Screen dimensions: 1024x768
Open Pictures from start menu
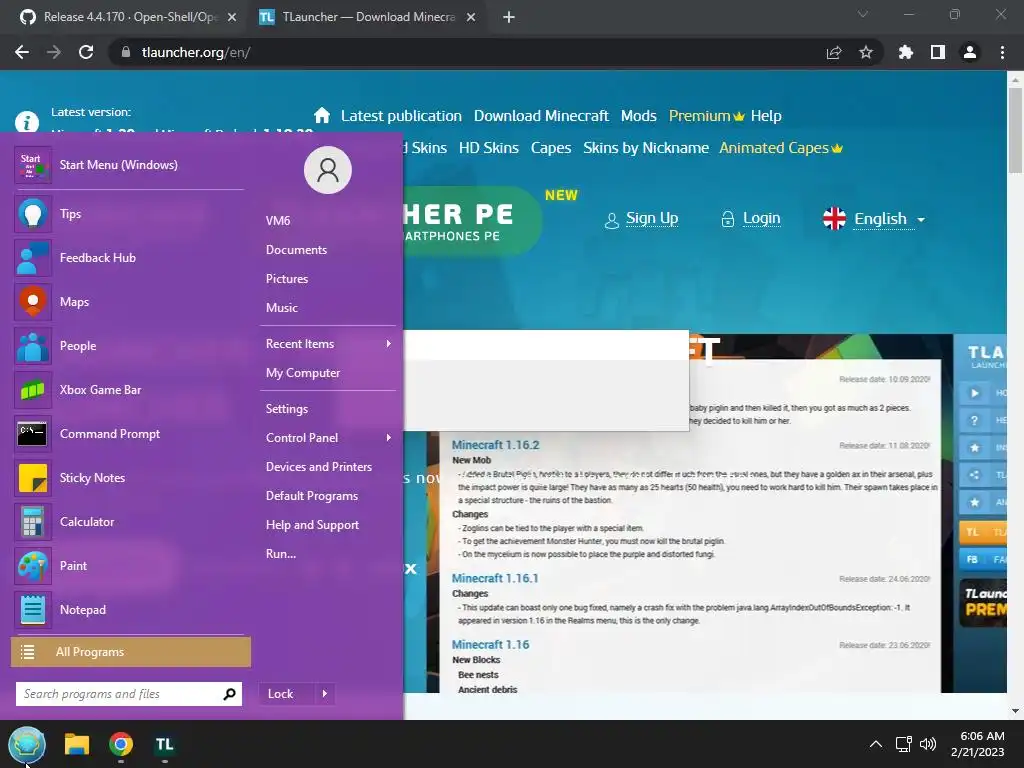pyautogui.click(x=287, y=279)
